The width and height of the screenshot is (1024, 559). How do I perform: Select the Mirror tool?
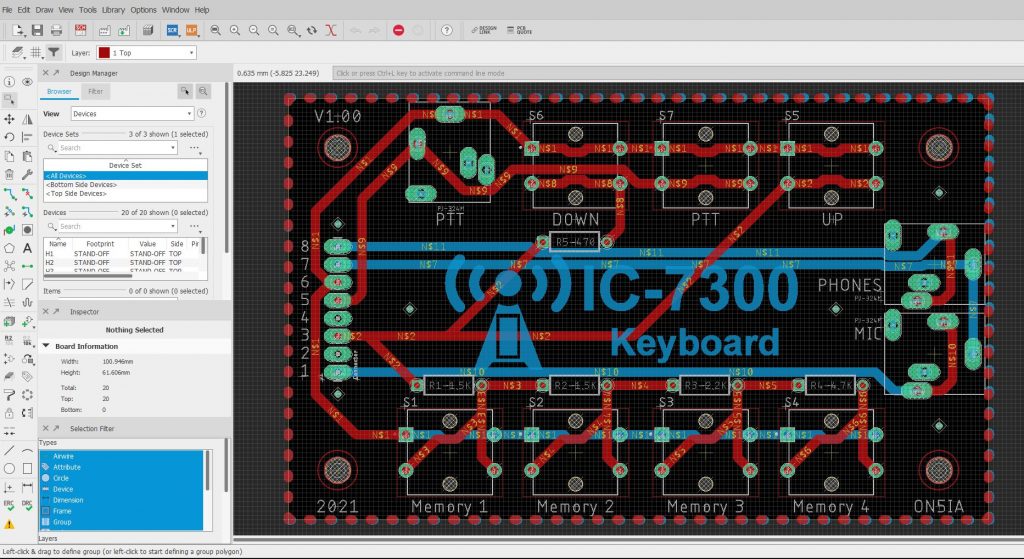point(27,119)
